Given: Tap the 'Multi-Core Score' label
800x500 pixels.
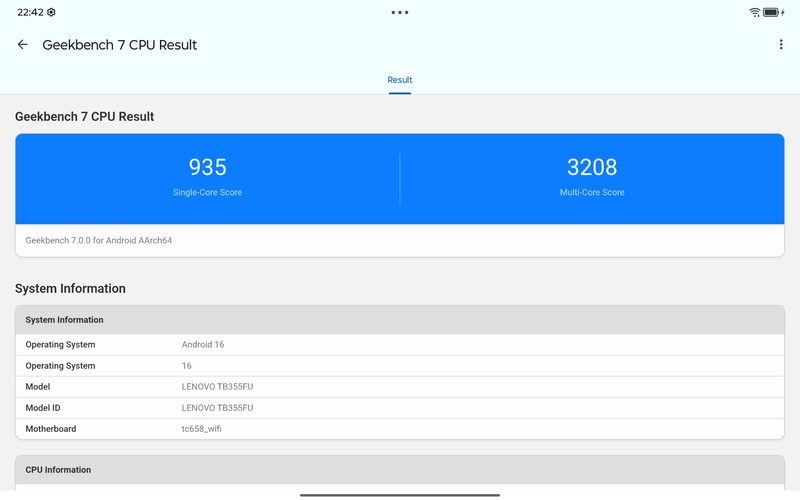Looking at the screenshot, I should 592,192.
